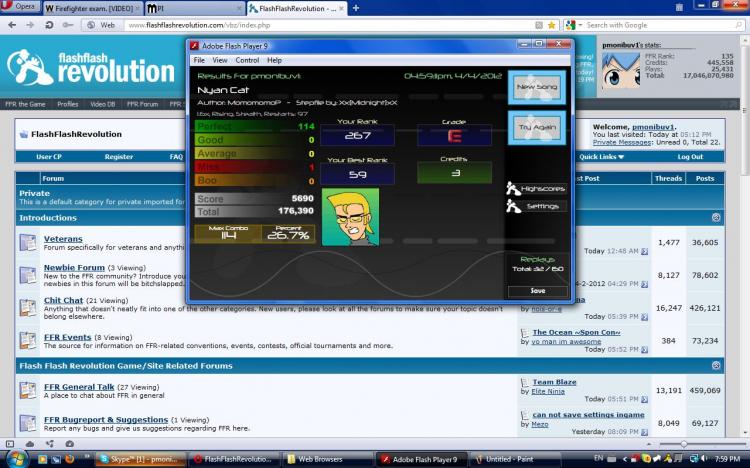
Task: Open the Control menu in Flash Player
Action: pyautogui.click(x=247, y=60)
